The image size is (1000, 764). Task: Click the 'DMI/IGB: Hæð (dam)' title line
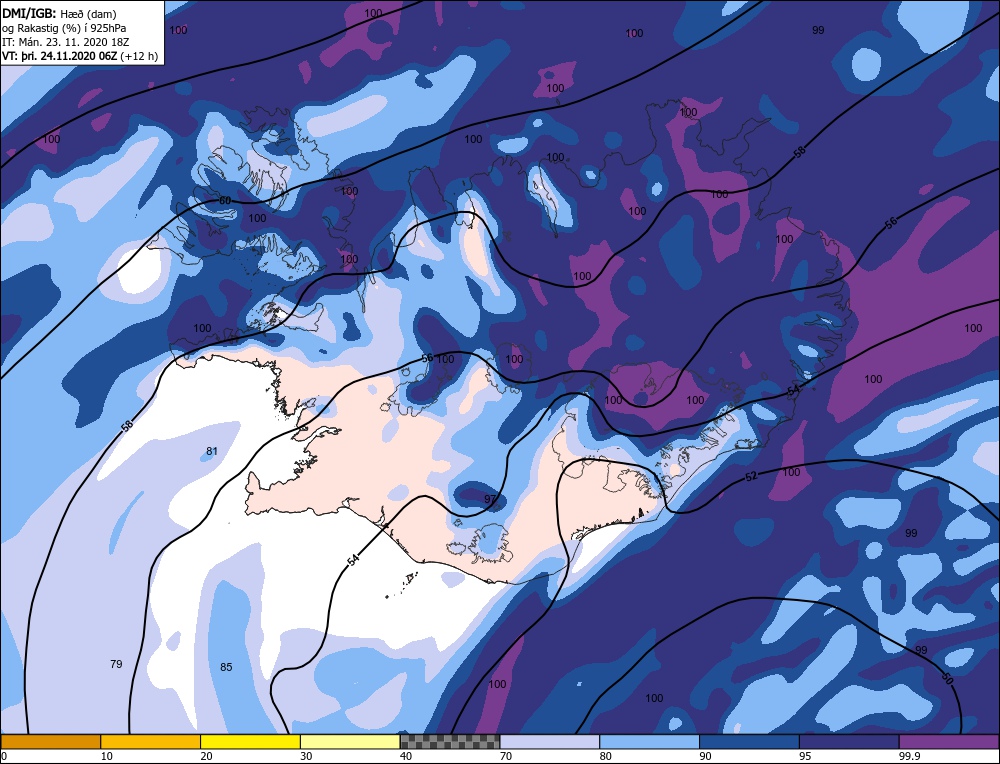point(59,14)
